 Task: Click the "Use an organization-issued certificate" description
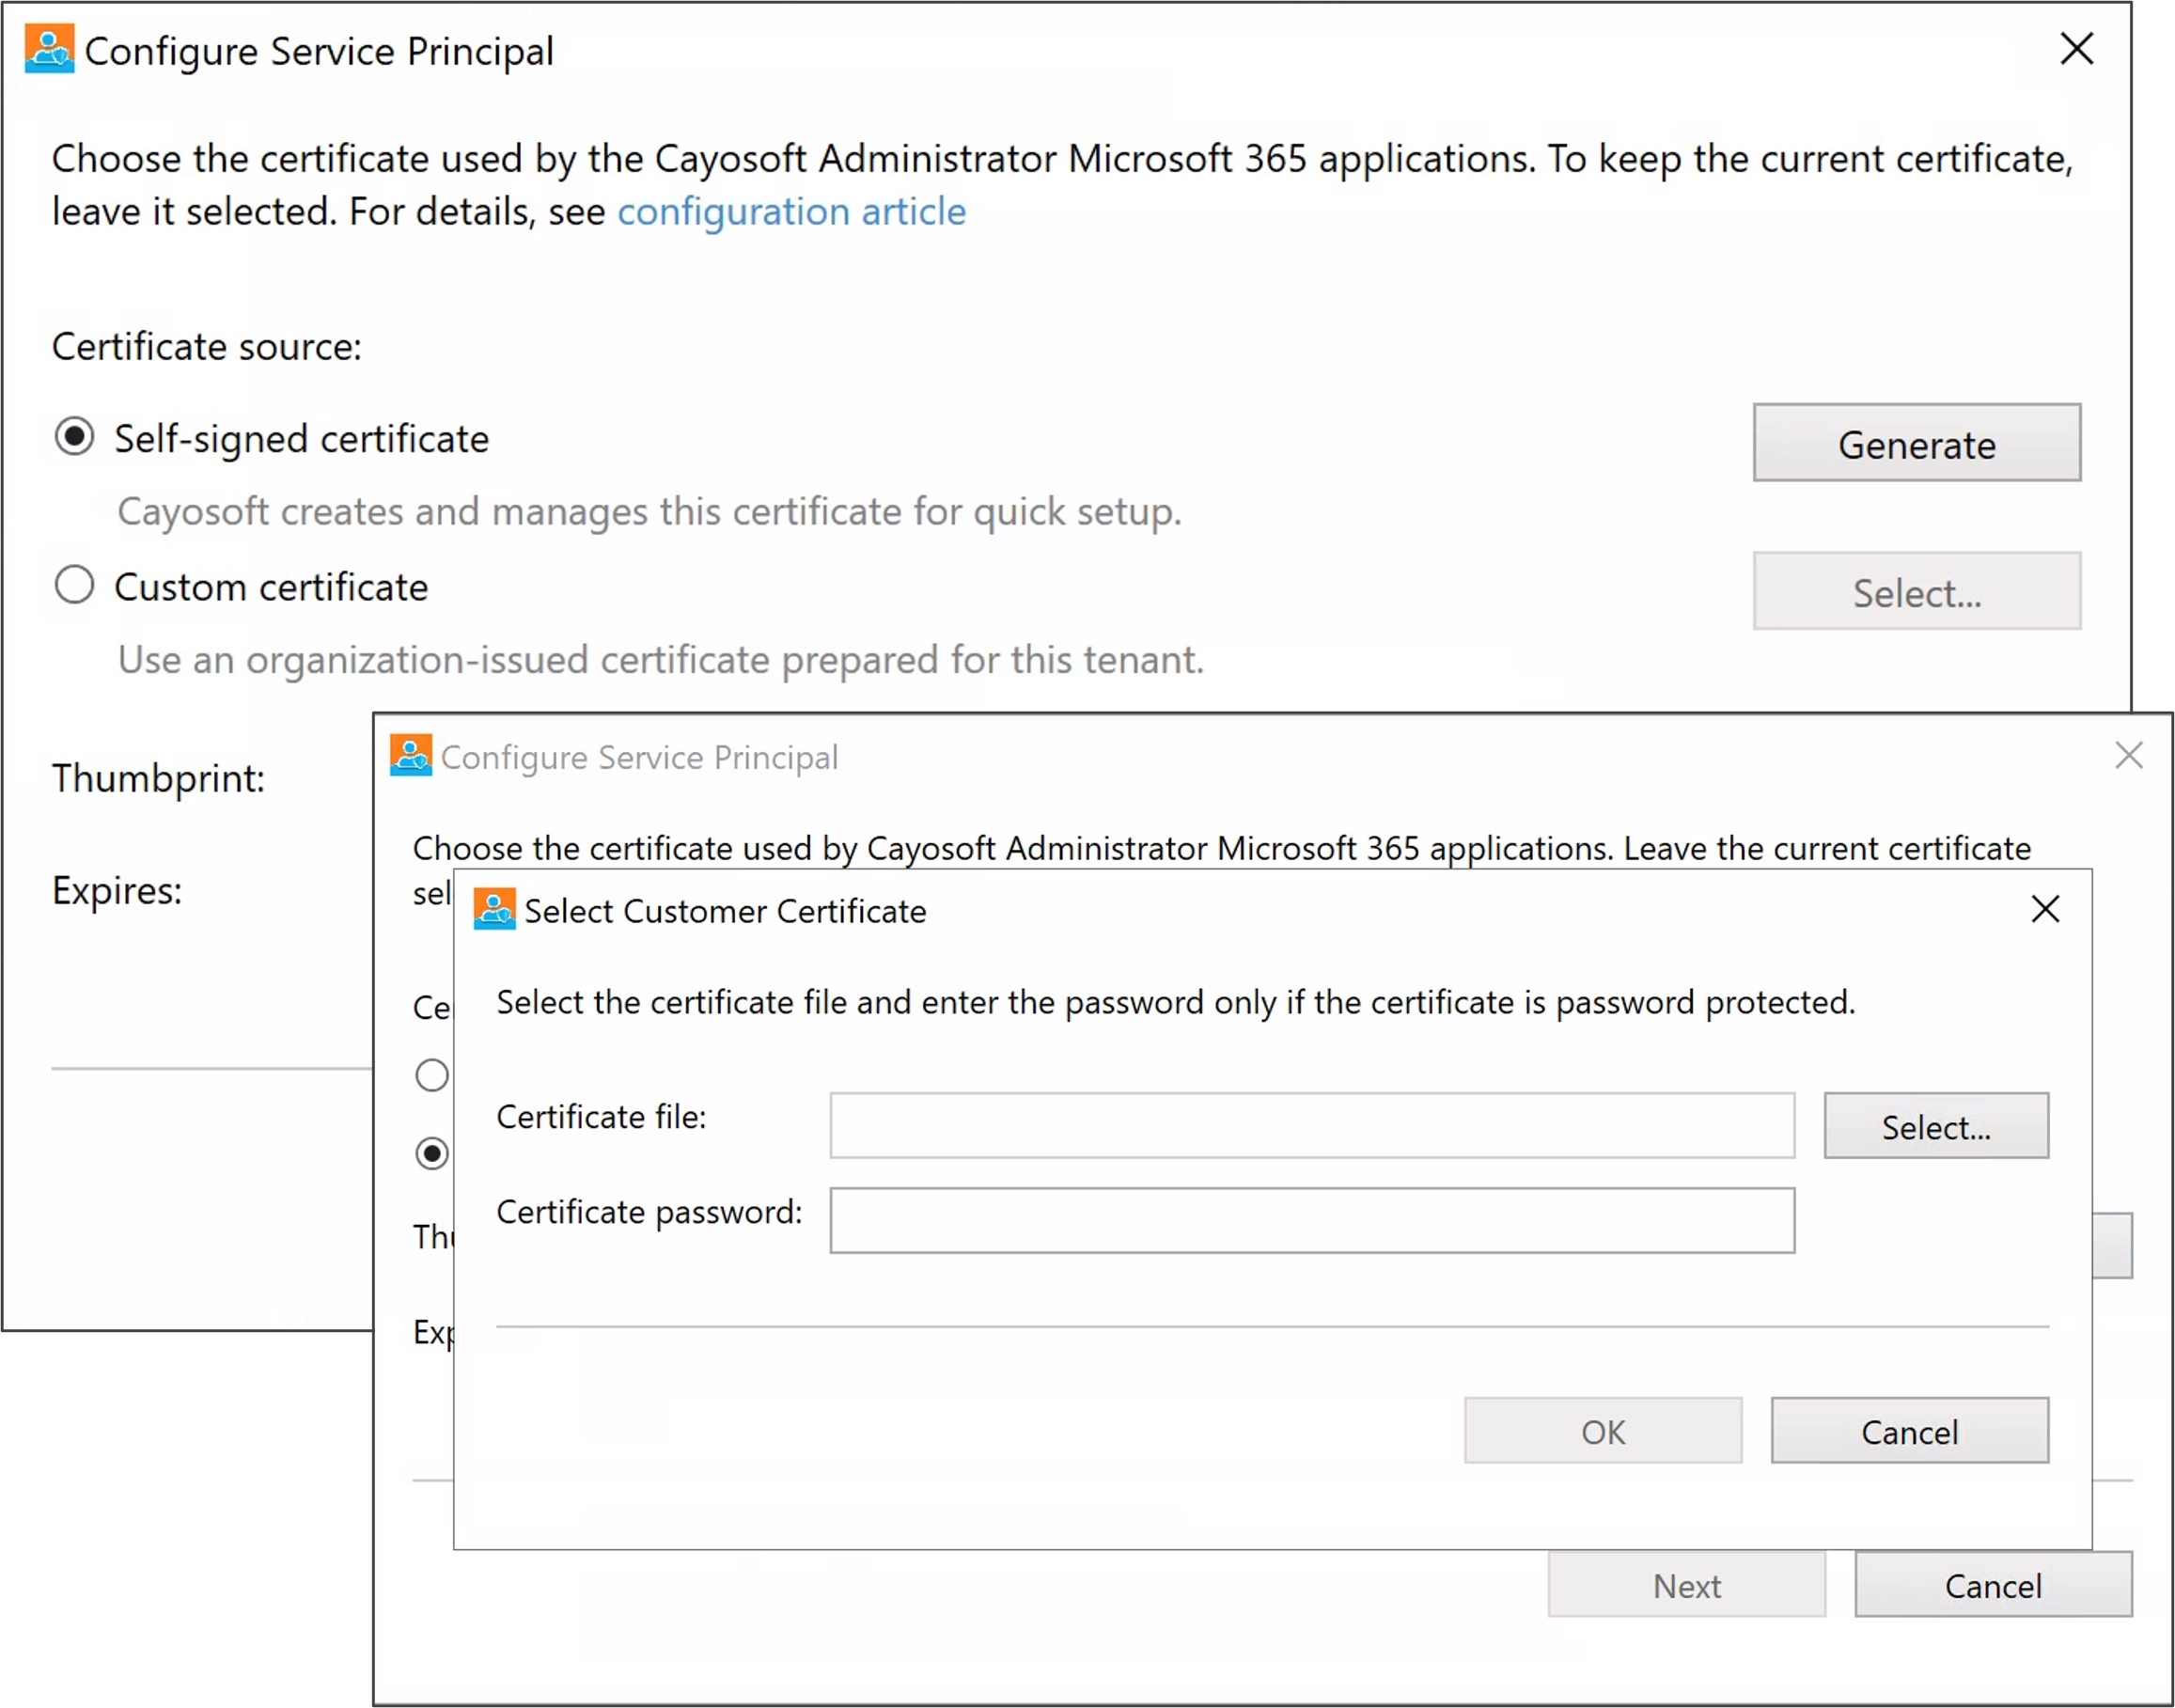661,660
